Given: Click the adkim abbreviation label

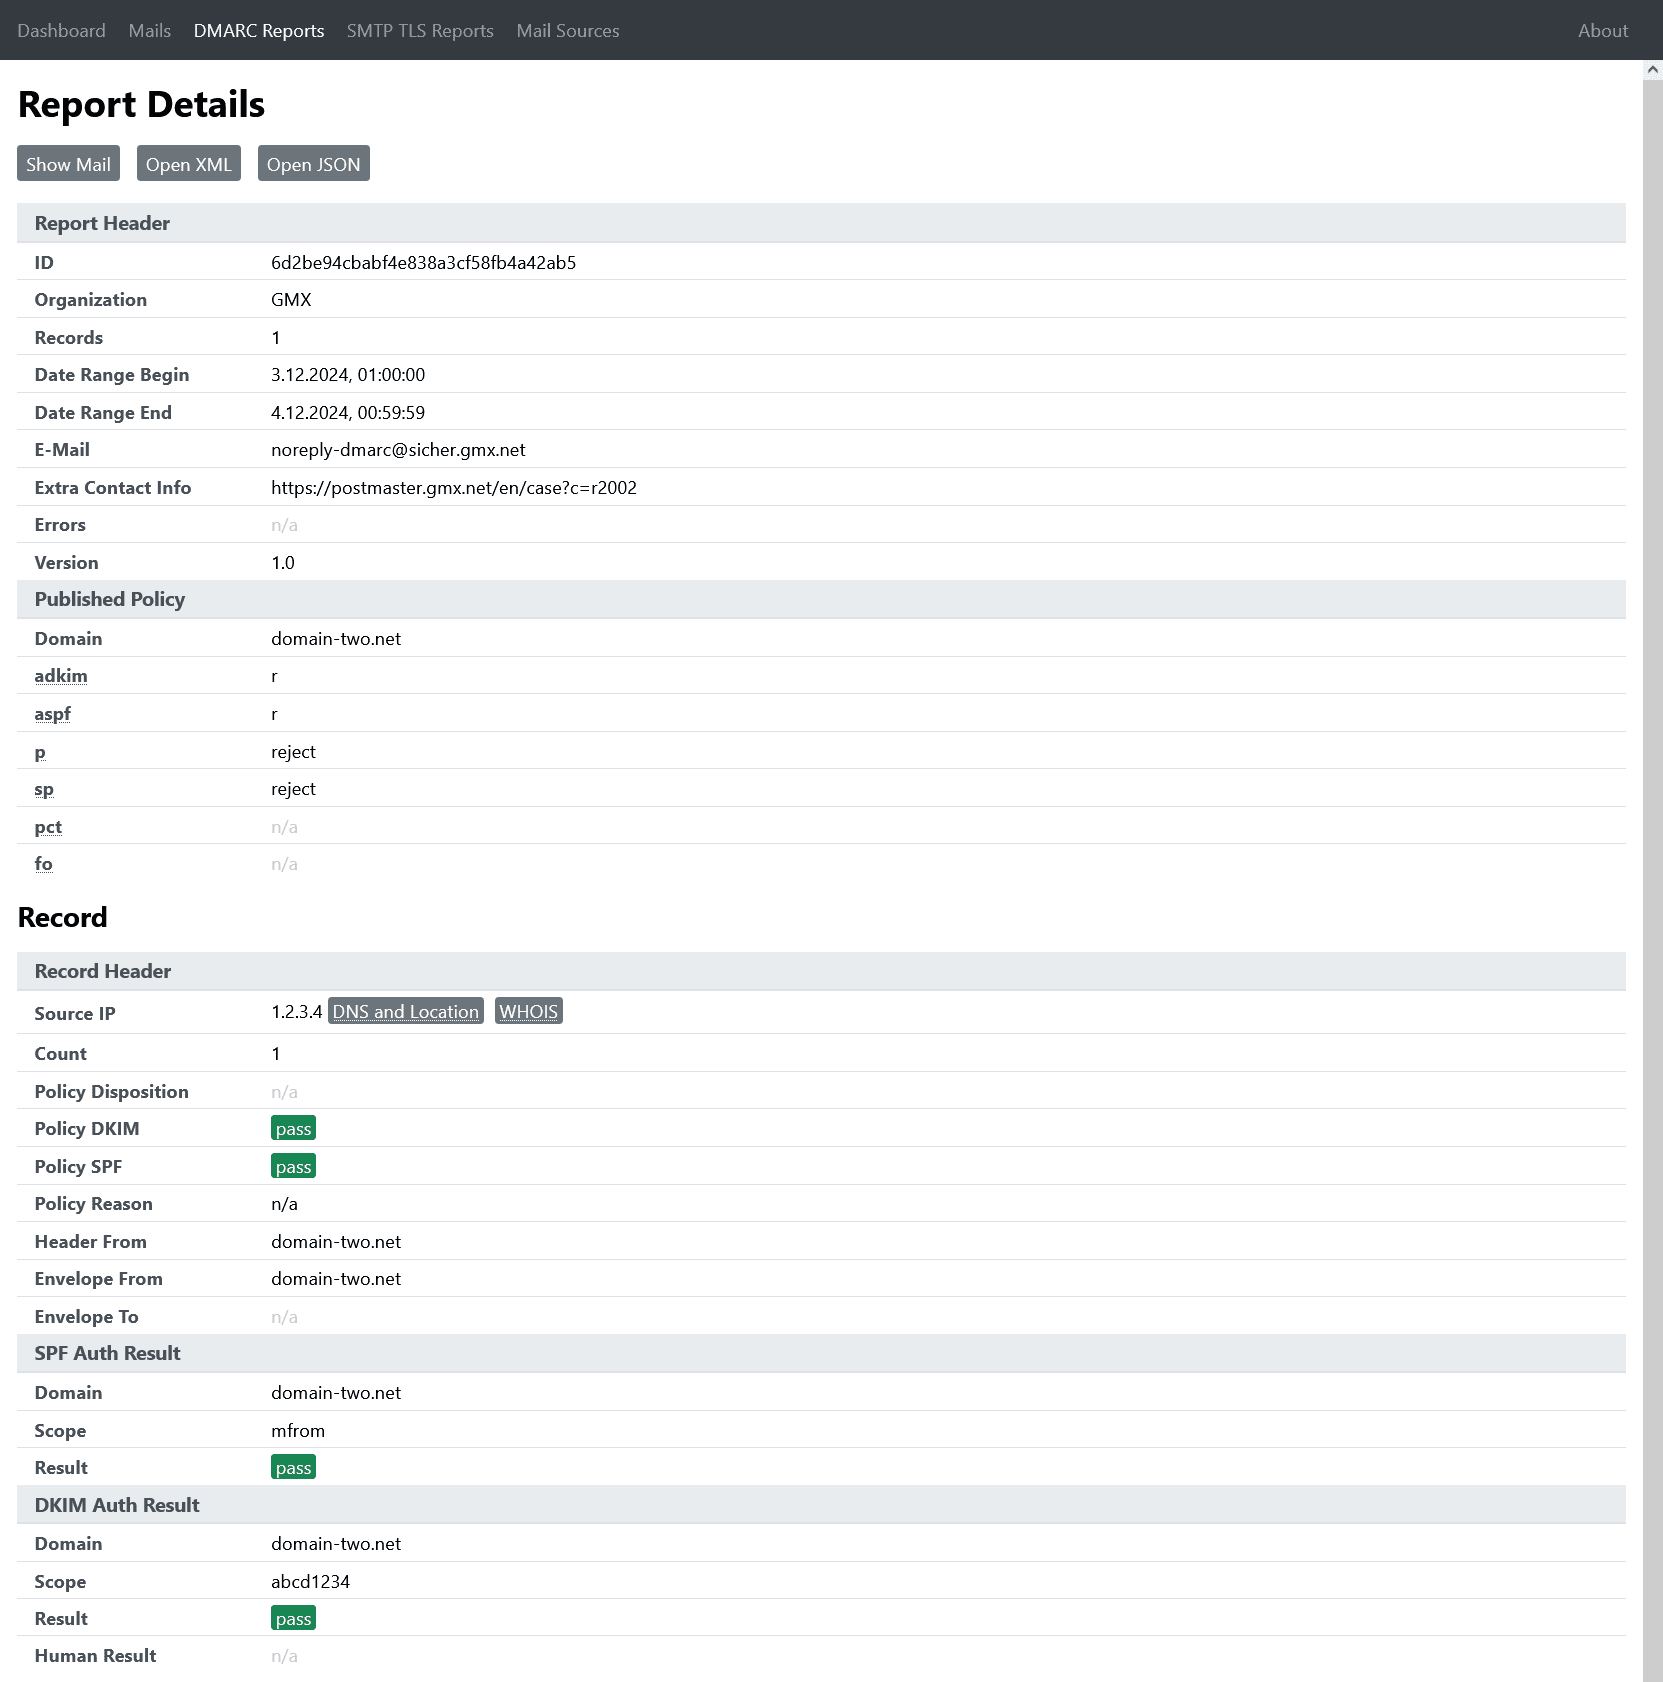Looking at the screenshot, I should click(61, 676).
